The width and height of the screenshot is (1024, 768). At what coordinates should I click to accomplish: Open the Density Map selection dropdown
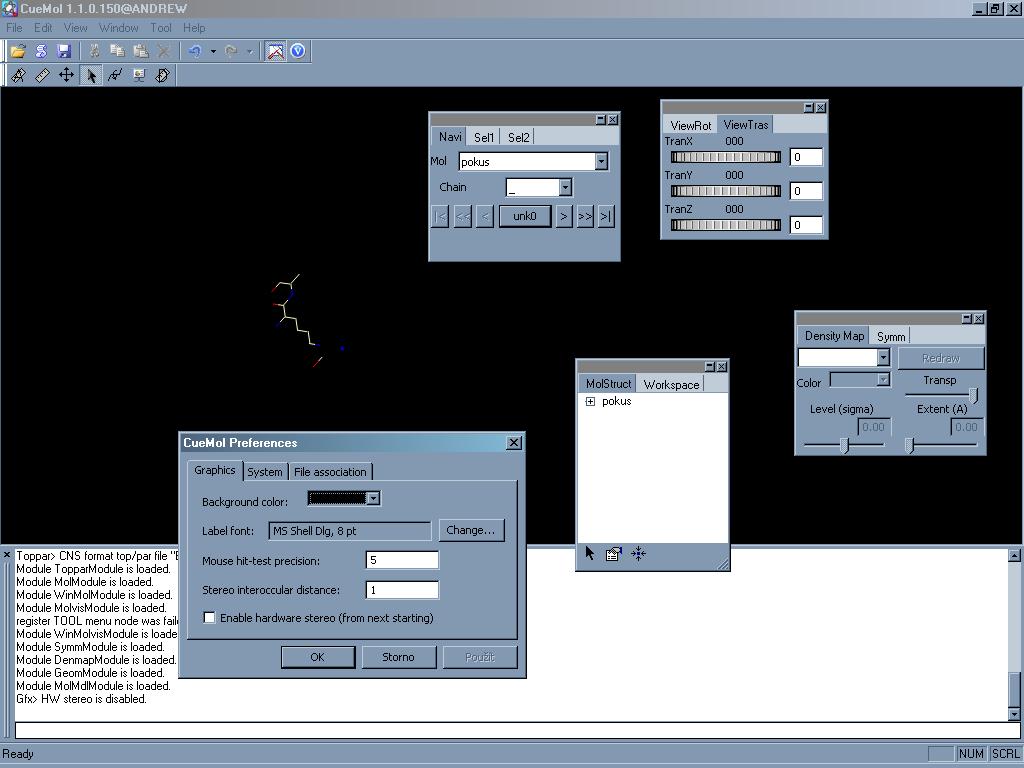pyautogui.click(x=883, y=357)
